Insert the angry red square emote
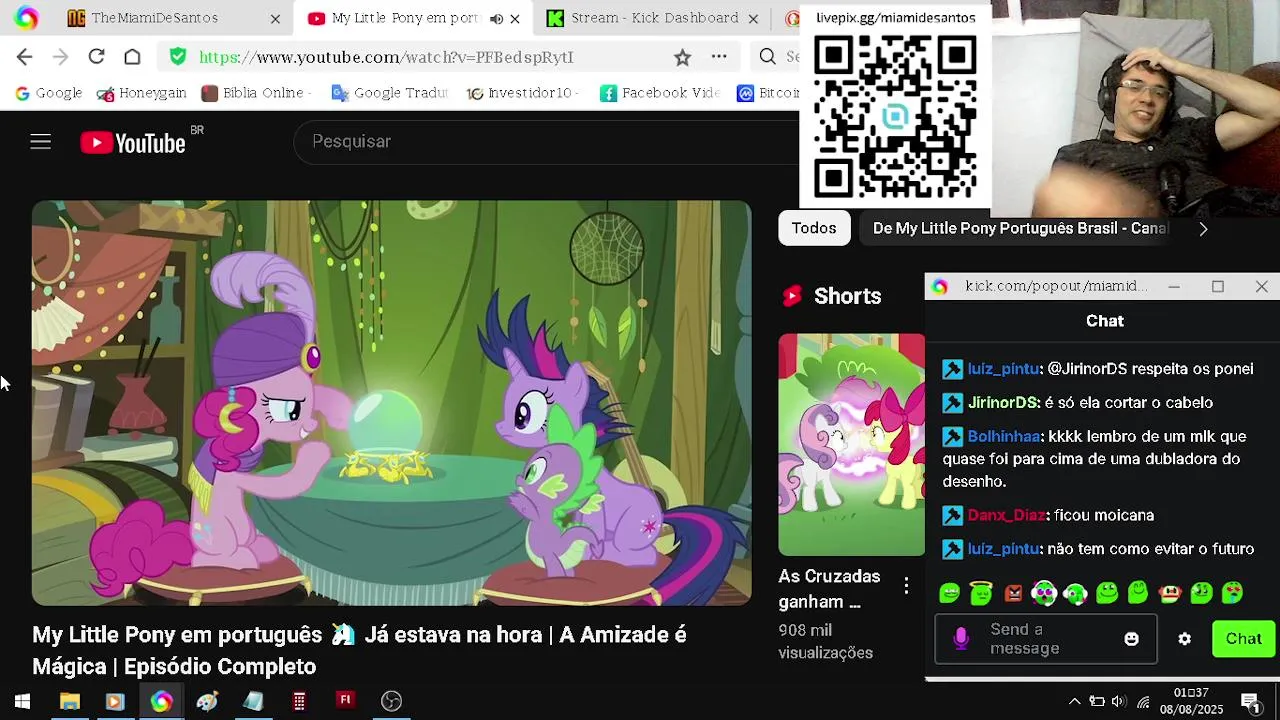 1013,594
